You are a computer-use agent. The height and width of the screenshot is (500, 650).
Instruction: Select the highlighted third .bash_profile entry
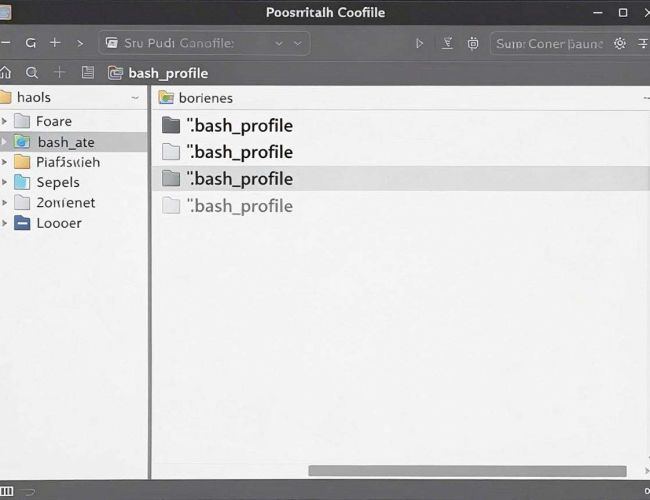pos(400,179)
